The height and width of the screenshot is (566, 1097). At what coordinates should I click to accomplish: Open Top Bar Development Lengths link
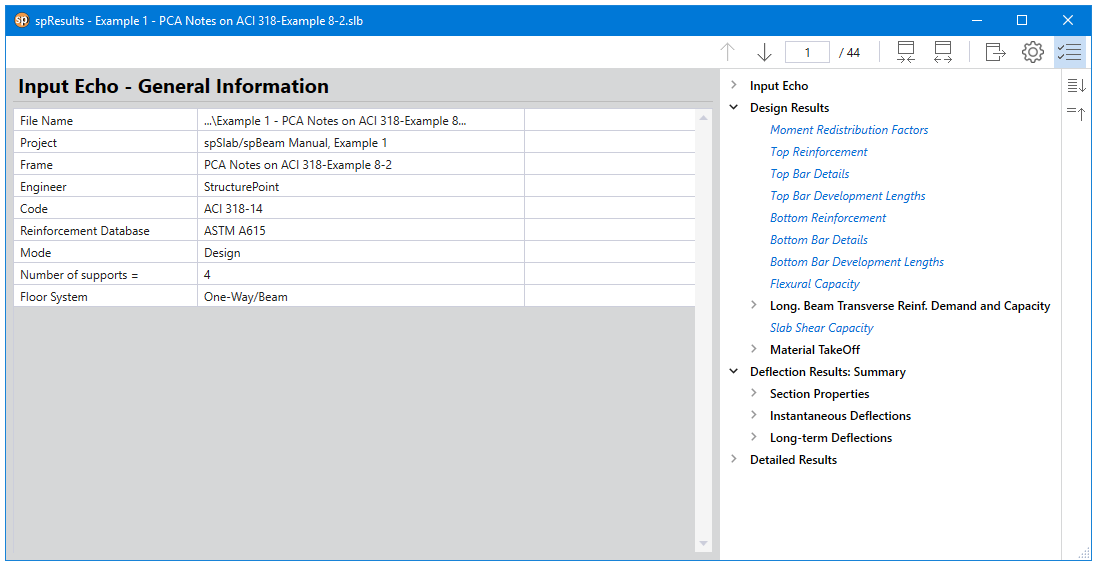[x=848, y=196]
